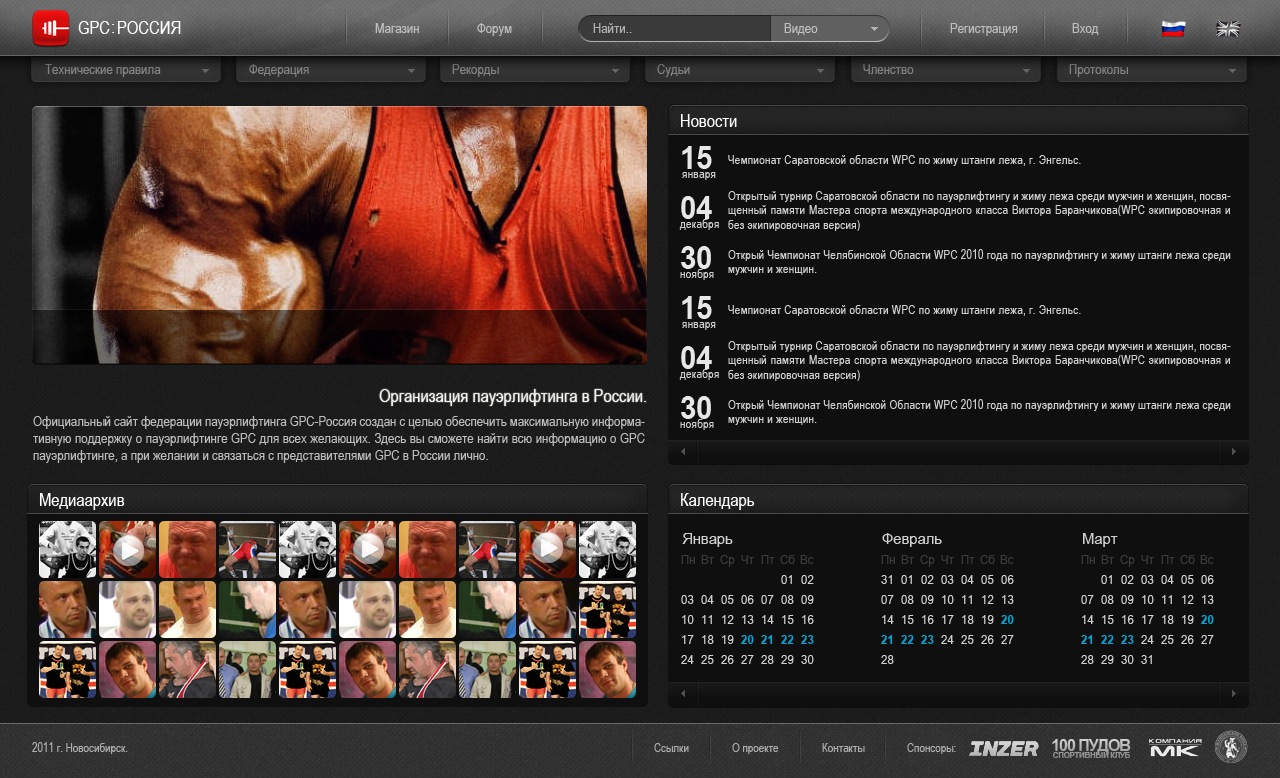
Task: Expand the Федерация dropdown
Action: pos(331,70)
